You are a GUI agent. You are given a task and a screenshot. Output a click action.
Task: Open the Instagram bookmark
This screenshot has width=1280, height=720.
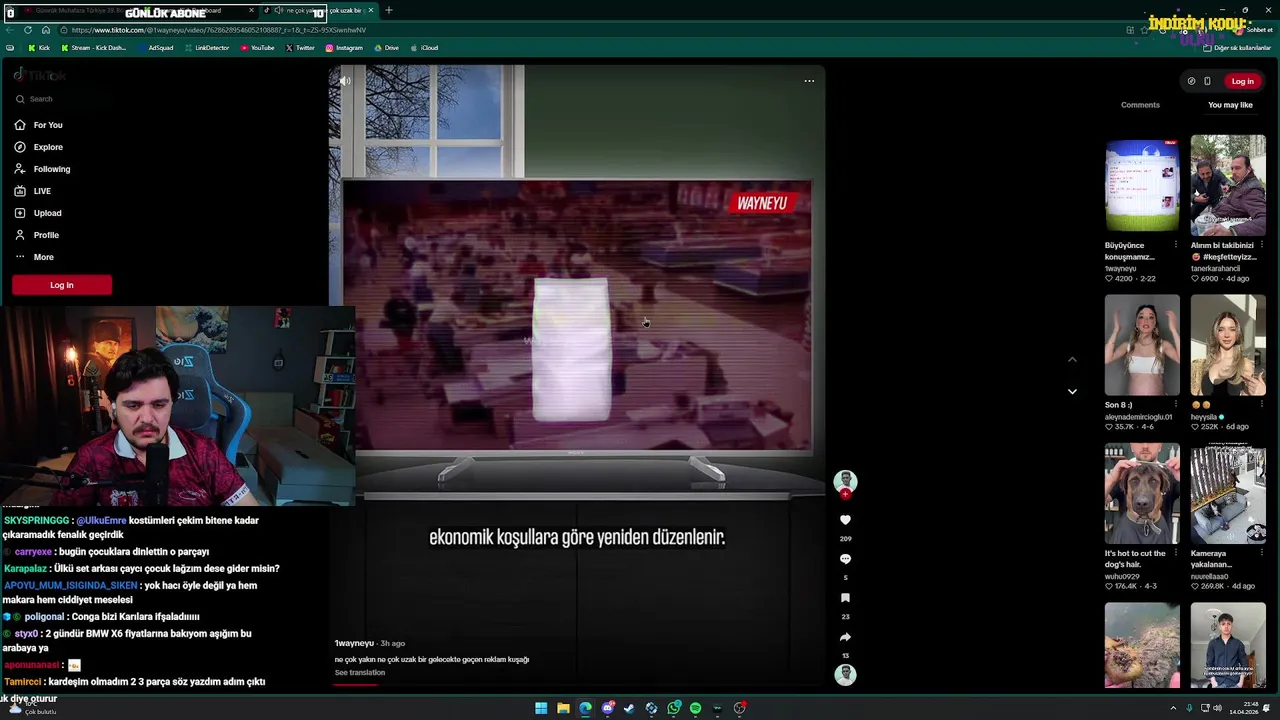click(344, 48)
